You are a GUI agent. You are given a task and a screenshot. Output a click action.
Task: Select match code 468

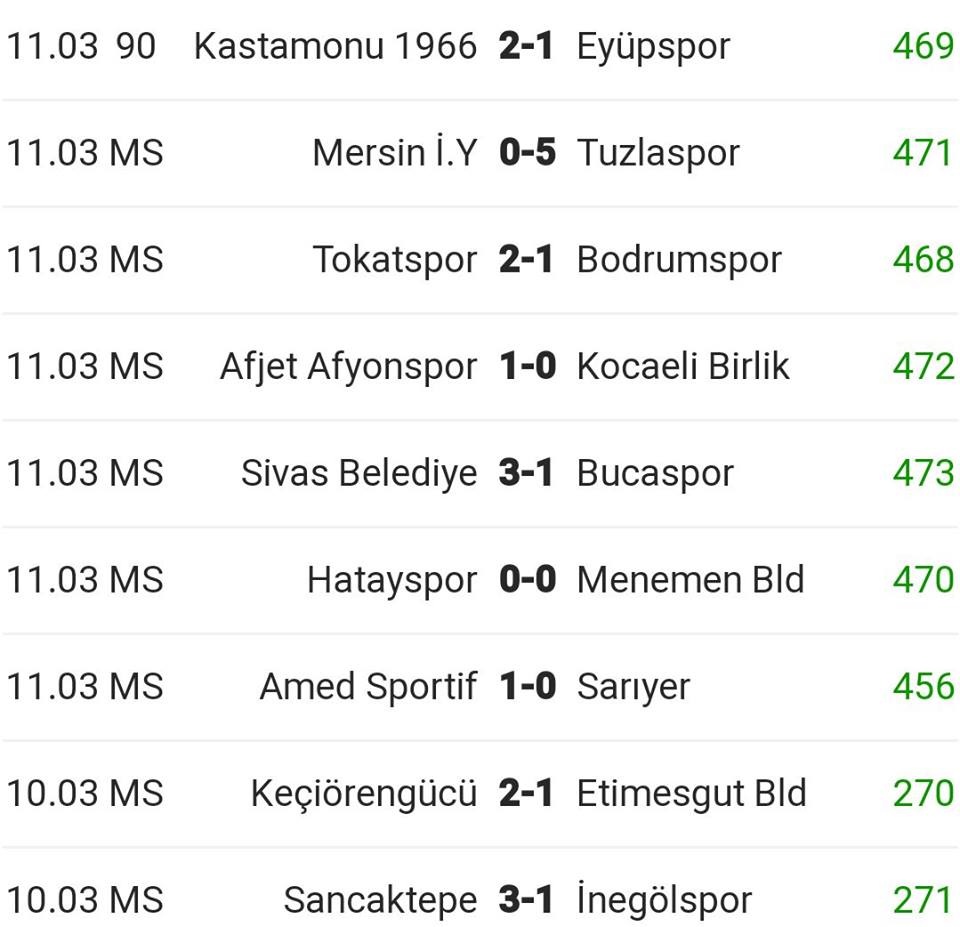pyautogui.click(x=923, y=260)
